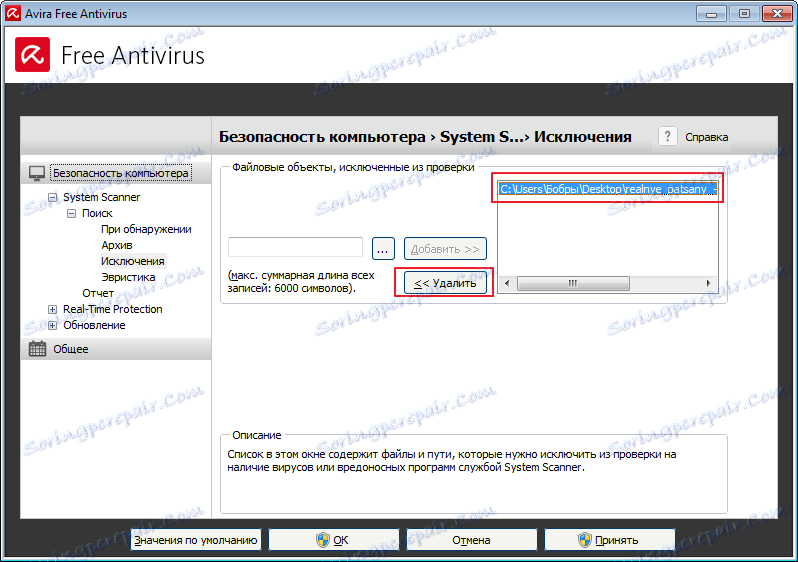Click the Avira logo in the header
798x562 pixels.
[33, 54]
